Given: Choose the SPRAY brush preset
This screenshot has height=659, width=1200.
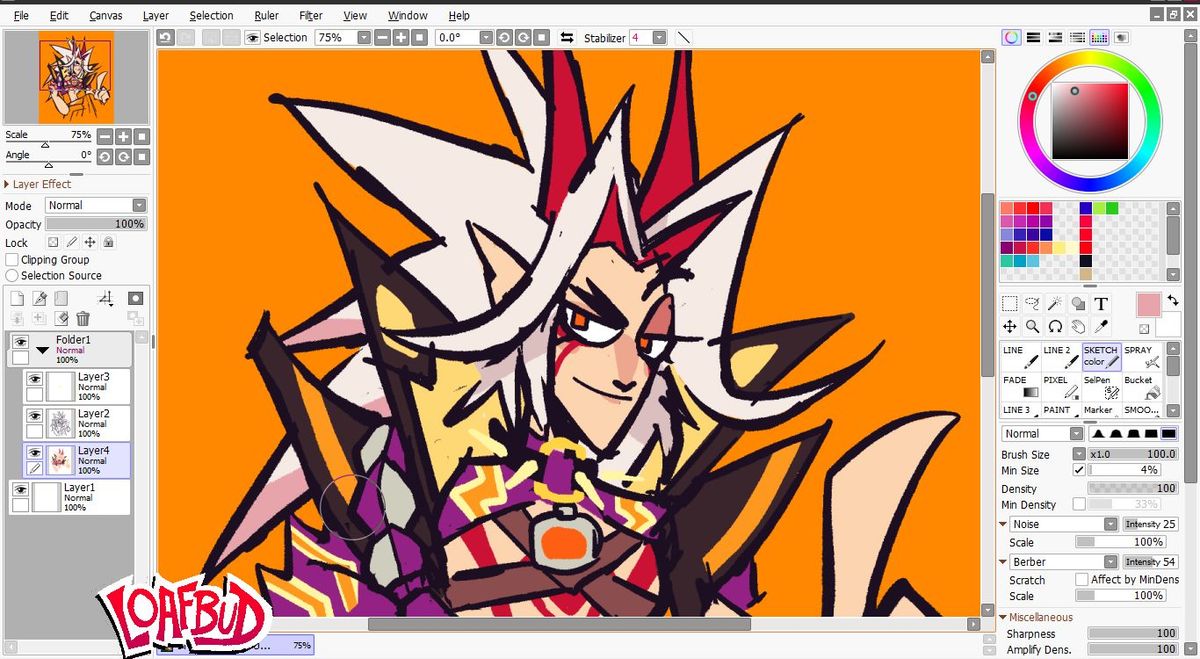Looking at the screenshot, I should tap(1141, 357).
